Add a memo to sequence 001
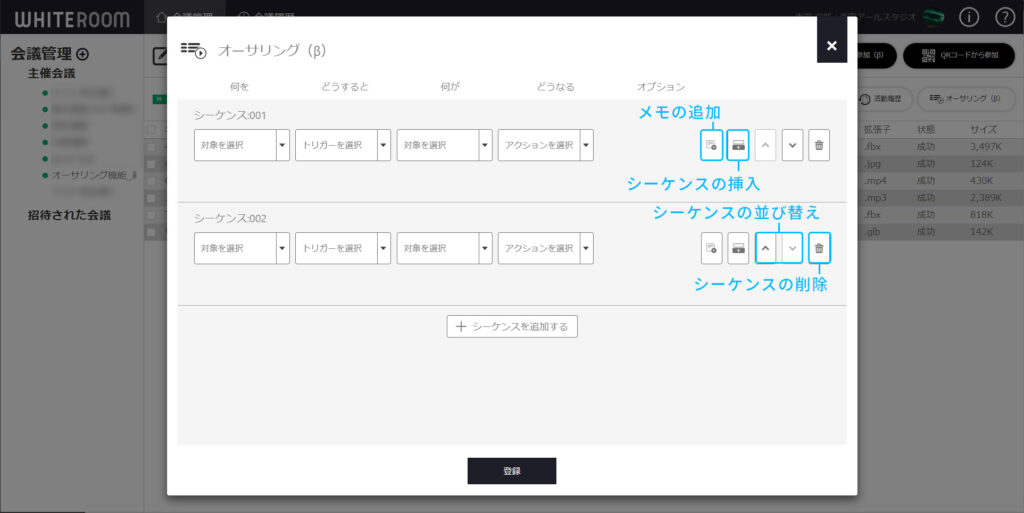The height and width of the screenshot is (513, 1024). (x=711, y=145)
